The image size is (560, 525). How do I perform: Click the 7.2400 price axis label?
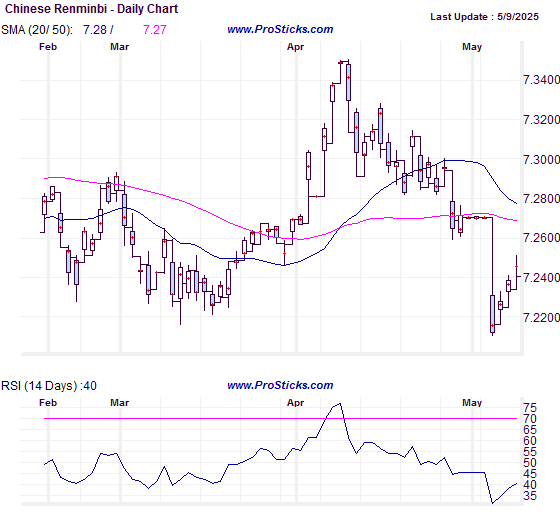click(x=541, y=277)
